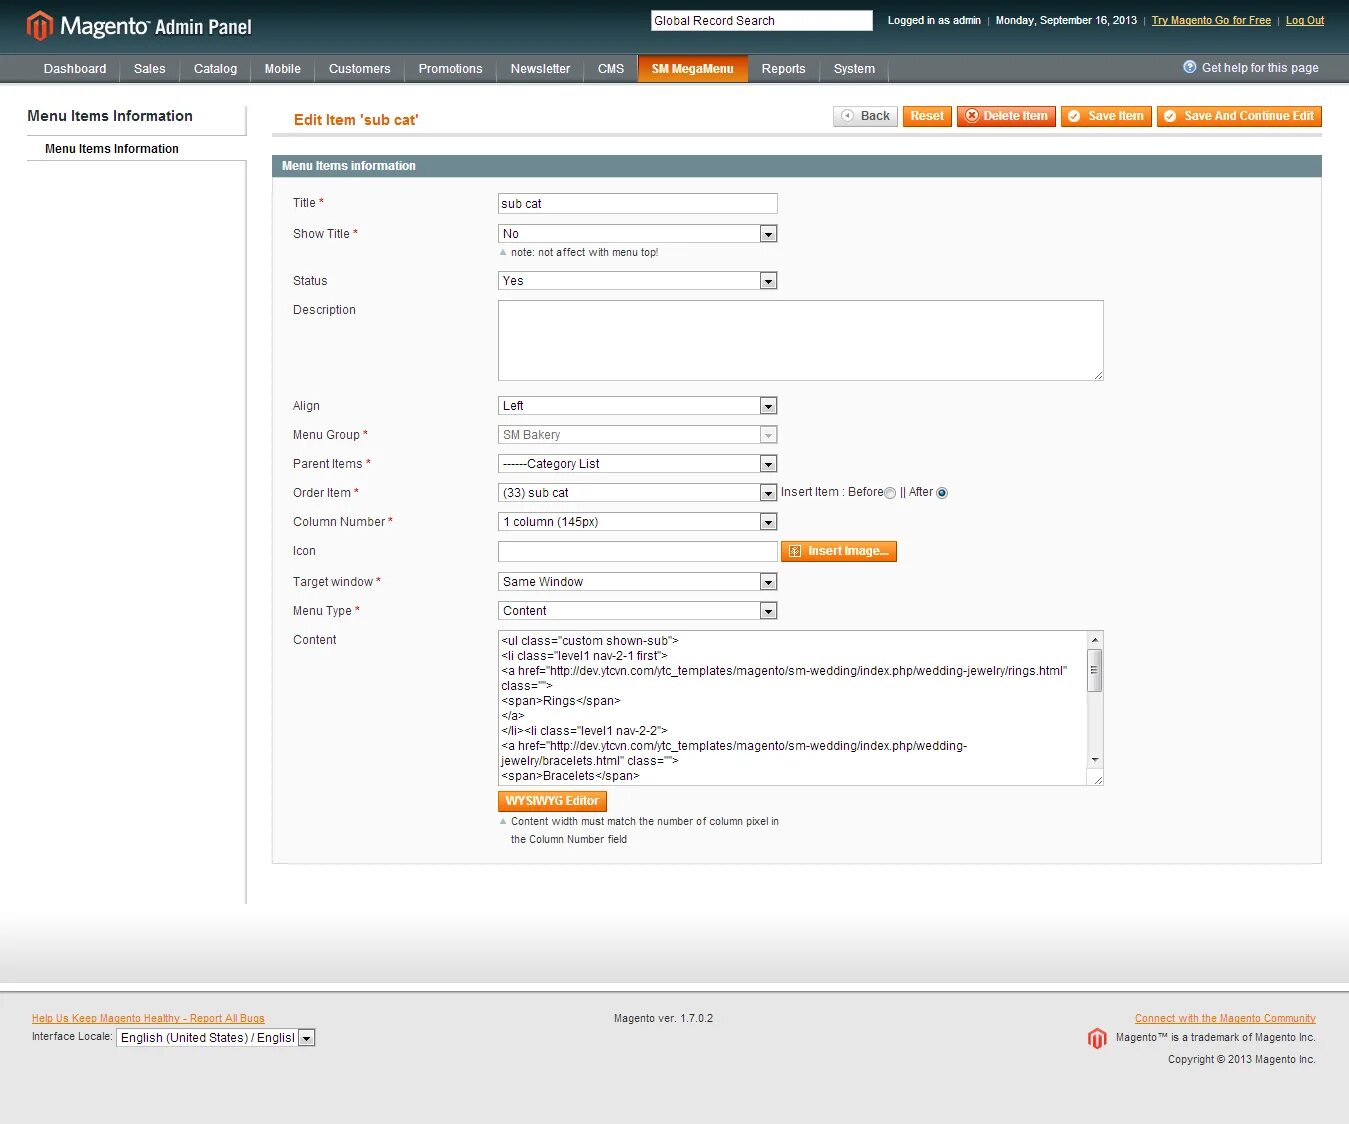Open the Try Magento Go for Free link
1349x1124 pixels.
click(x=1210, y=20)
